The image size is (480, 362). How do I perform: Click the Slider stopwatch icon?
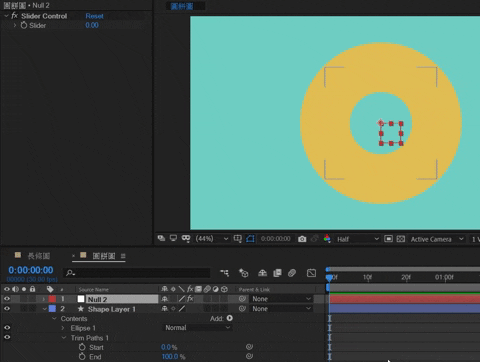coord(24,25)
